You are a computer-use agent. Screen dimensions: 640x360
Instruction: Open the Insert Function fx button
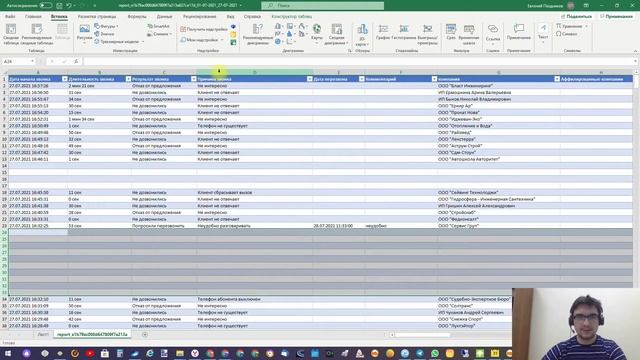(76, 61)
